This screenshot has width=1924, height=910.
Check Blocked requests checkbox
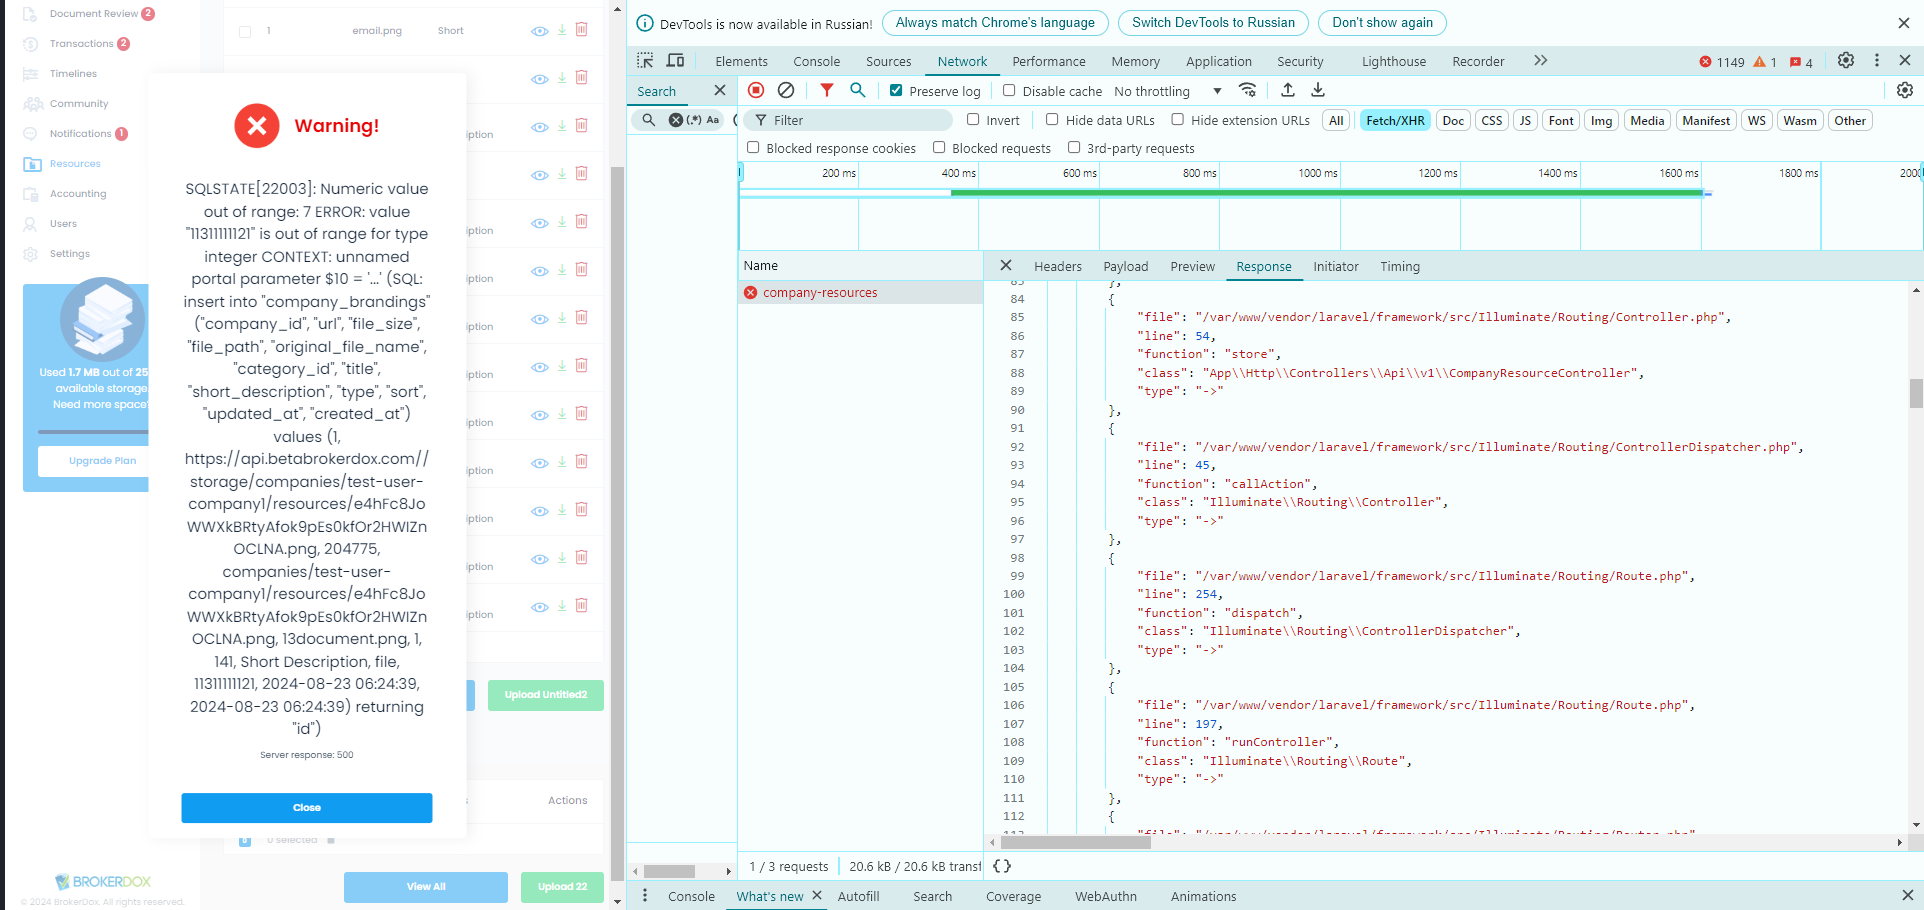939,147
